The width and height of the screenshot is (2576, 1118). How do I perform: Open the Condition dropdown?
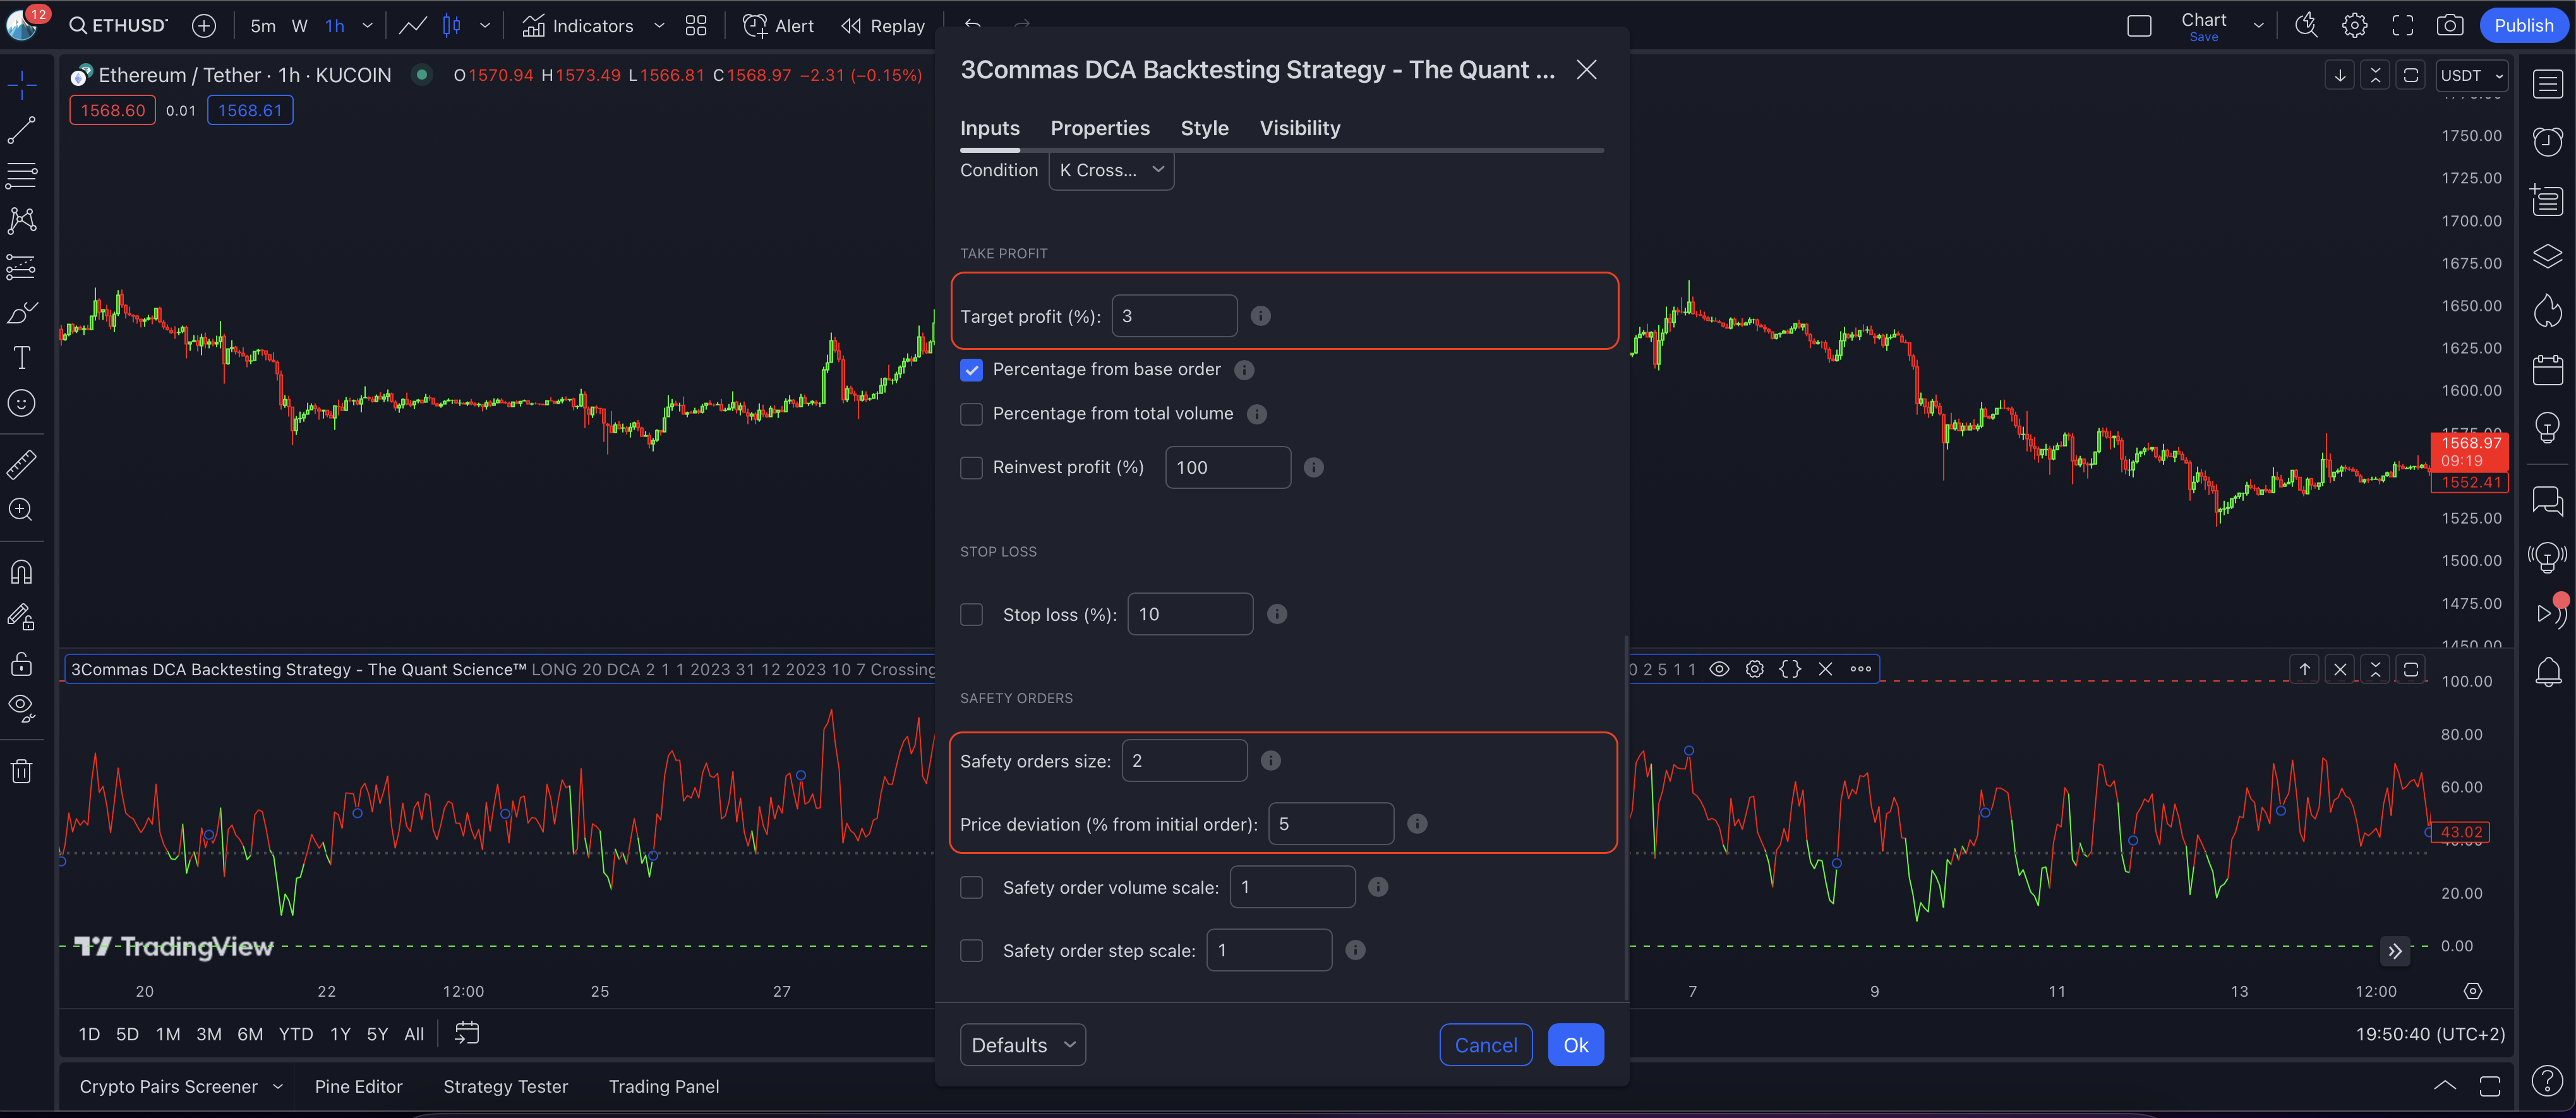point(1110,170)
